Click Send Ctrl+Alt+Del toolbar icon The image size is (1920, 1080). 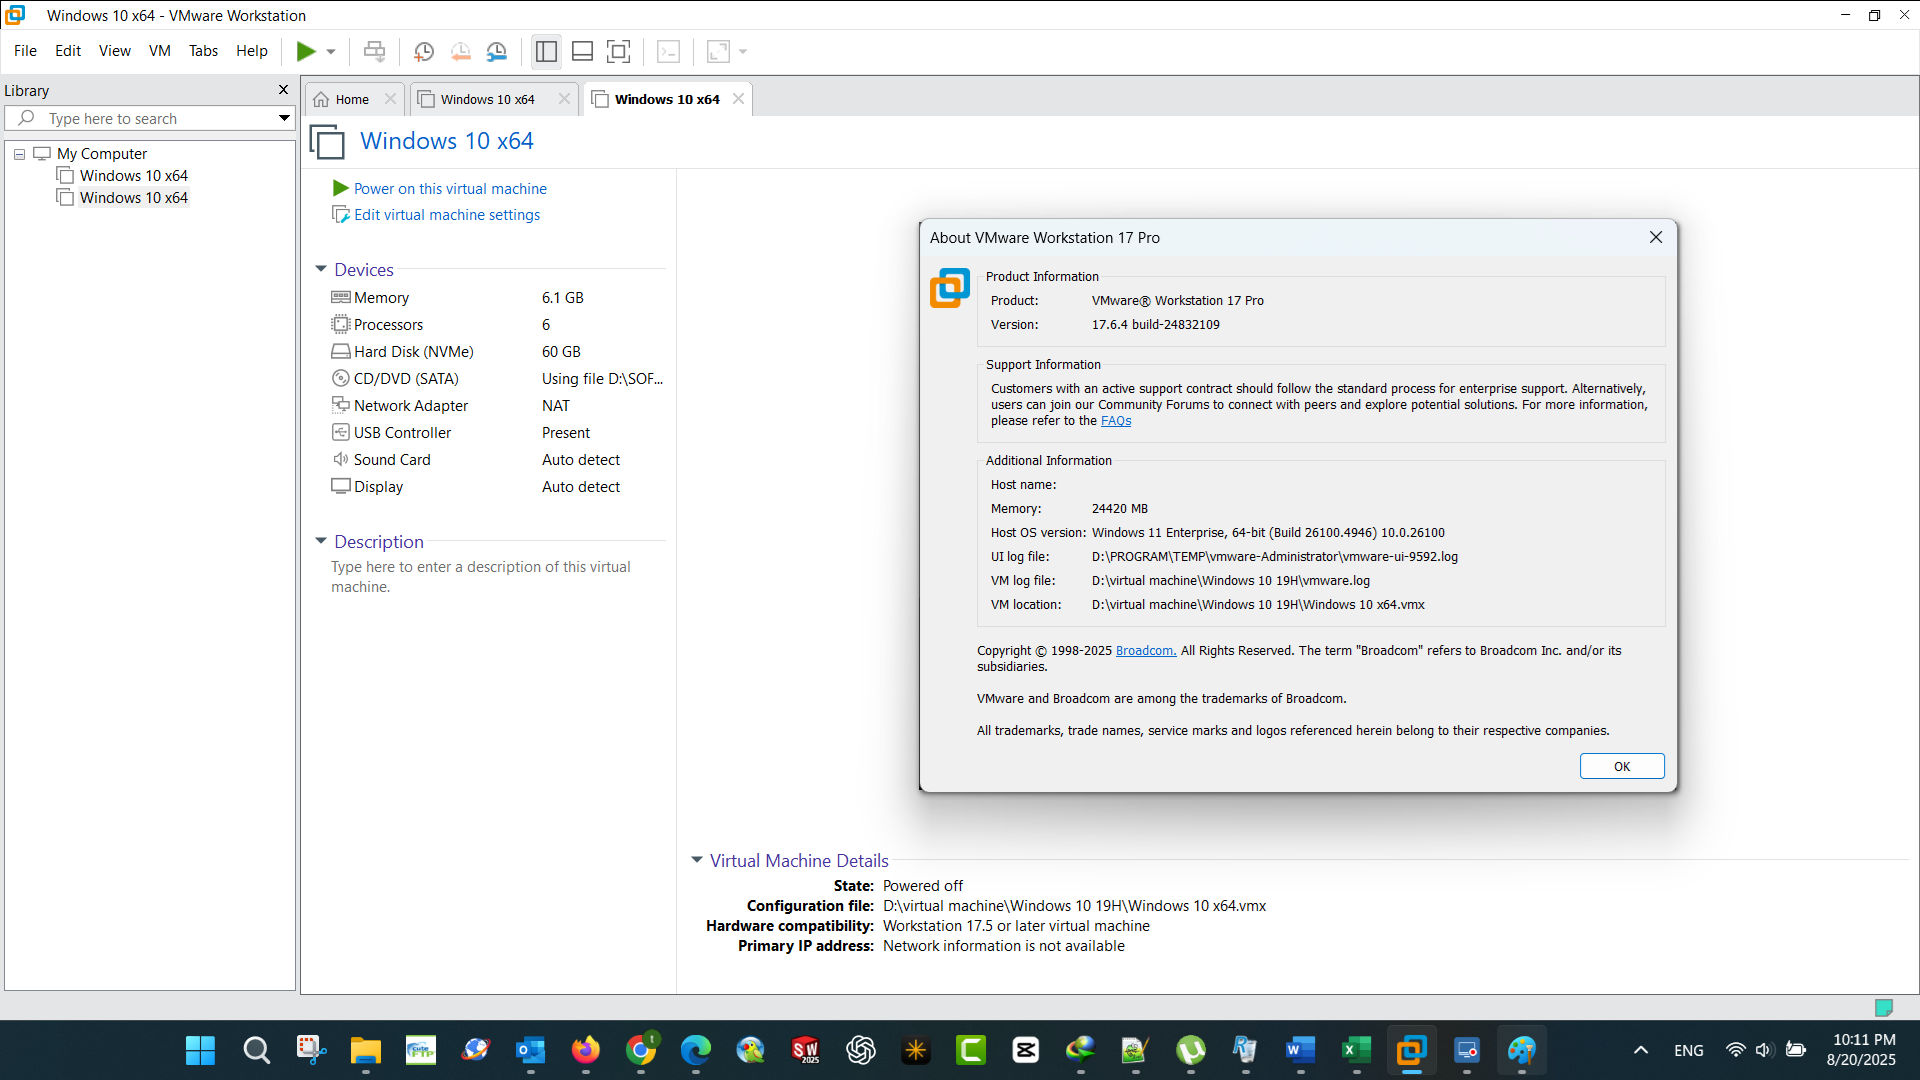click(x=375, y=51)
